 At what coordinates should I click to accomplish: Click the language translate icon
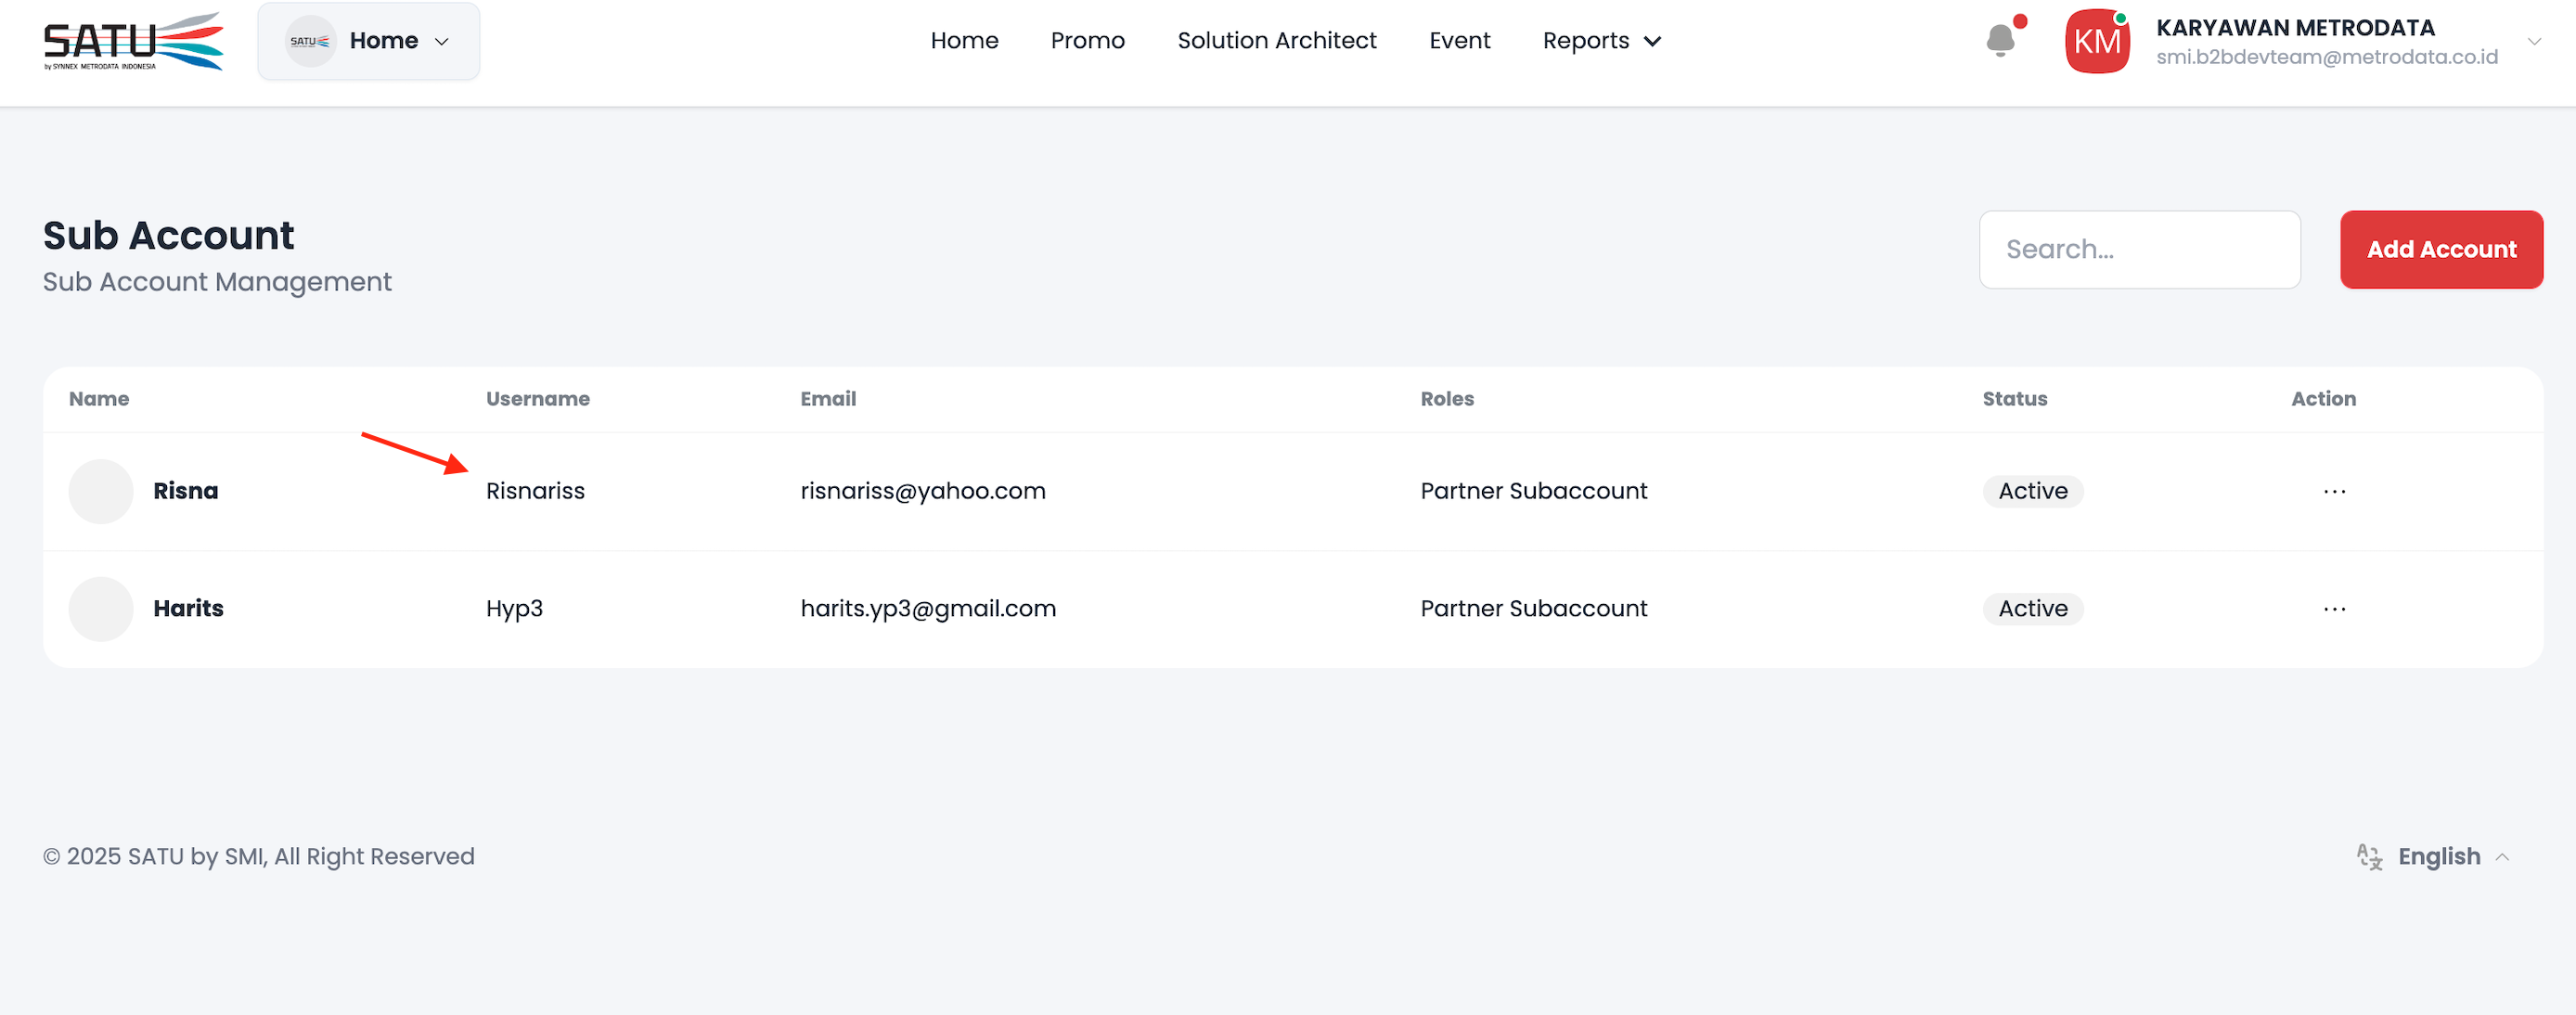[2369, 857]
